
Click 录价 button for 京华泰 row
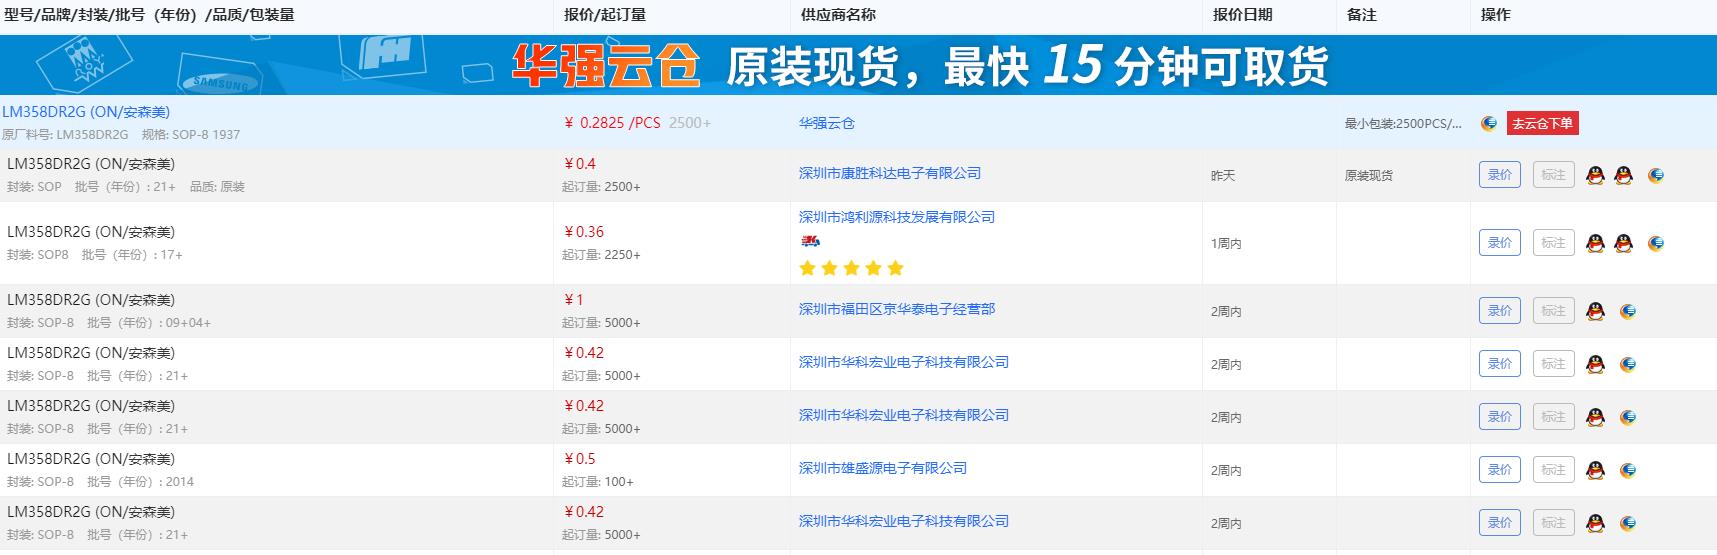coord(1500,311)
